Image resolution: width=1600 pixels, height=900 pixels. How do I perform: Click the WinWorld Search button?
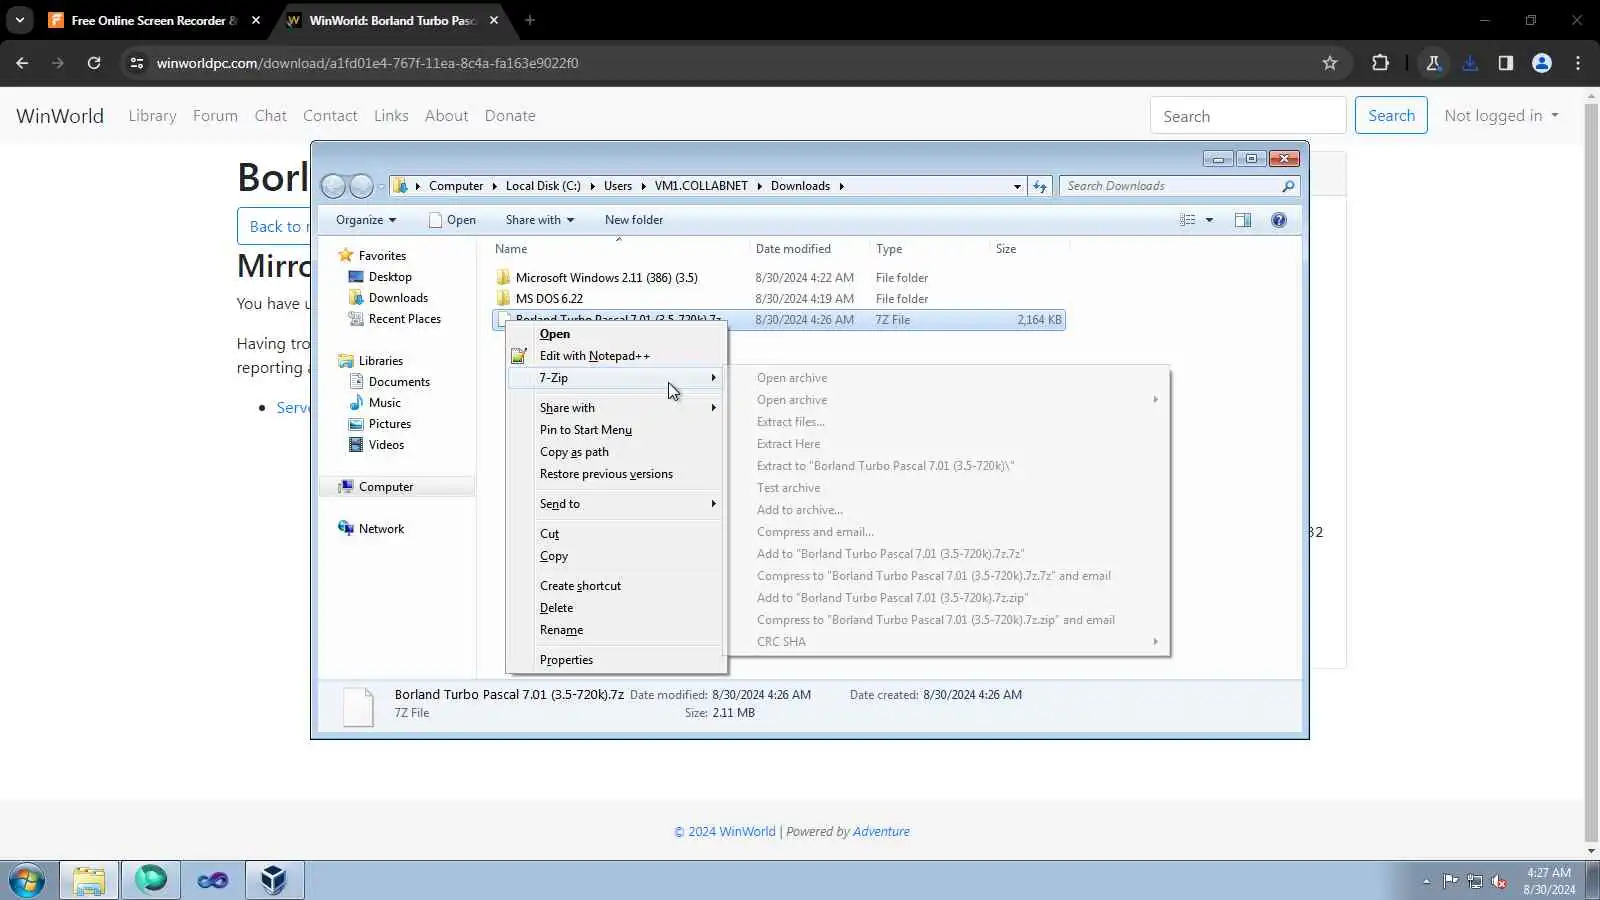pyautogui.click(x=1391, y=116)
